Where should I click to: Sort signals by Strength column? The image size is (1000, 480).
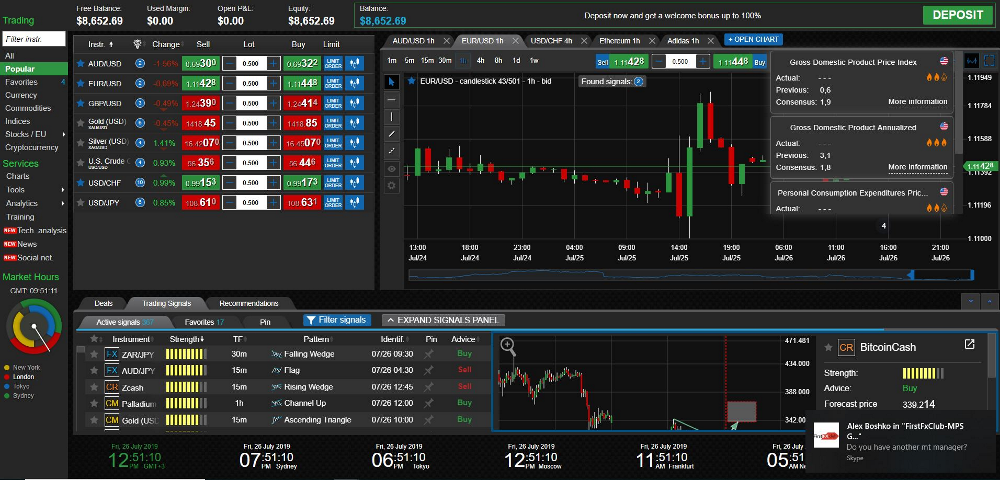point(186,339)
